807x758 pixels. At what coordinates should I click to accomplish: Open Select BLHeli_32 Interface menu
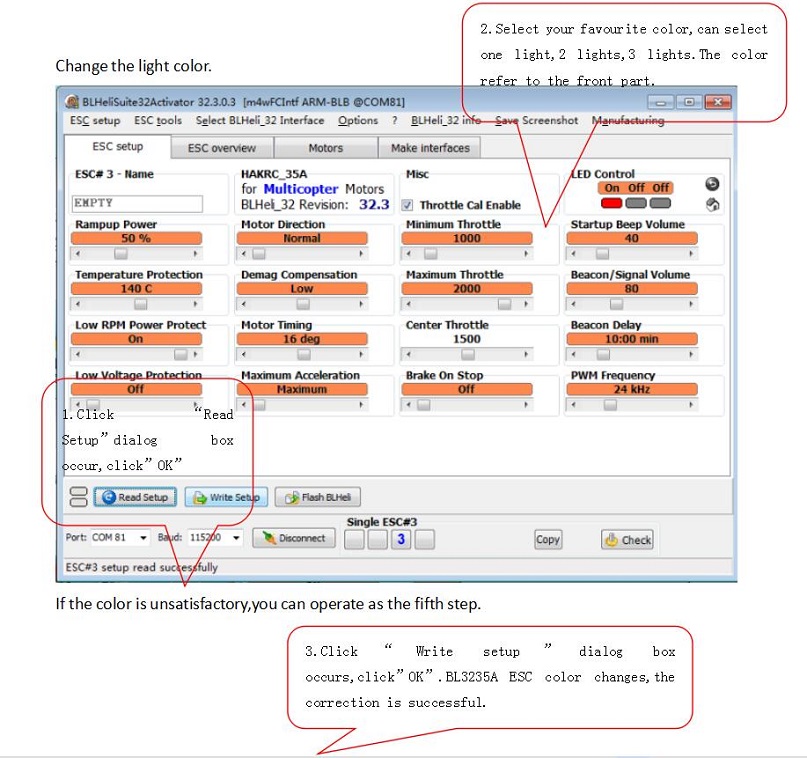pos(260,120)
